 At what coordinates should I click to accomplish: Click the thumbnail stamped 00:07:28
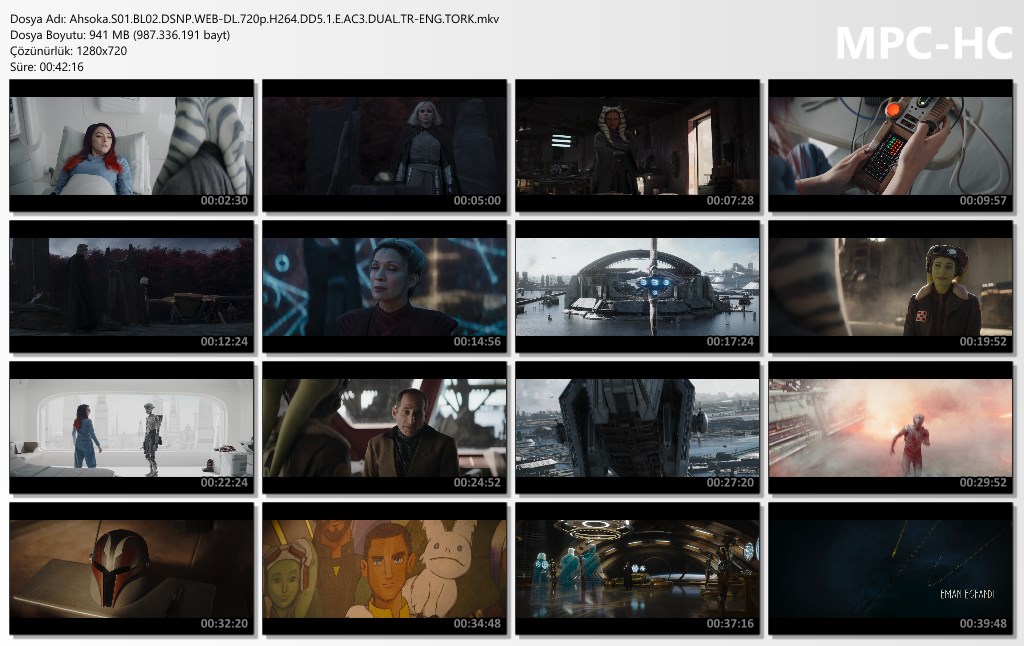[637, 146]
